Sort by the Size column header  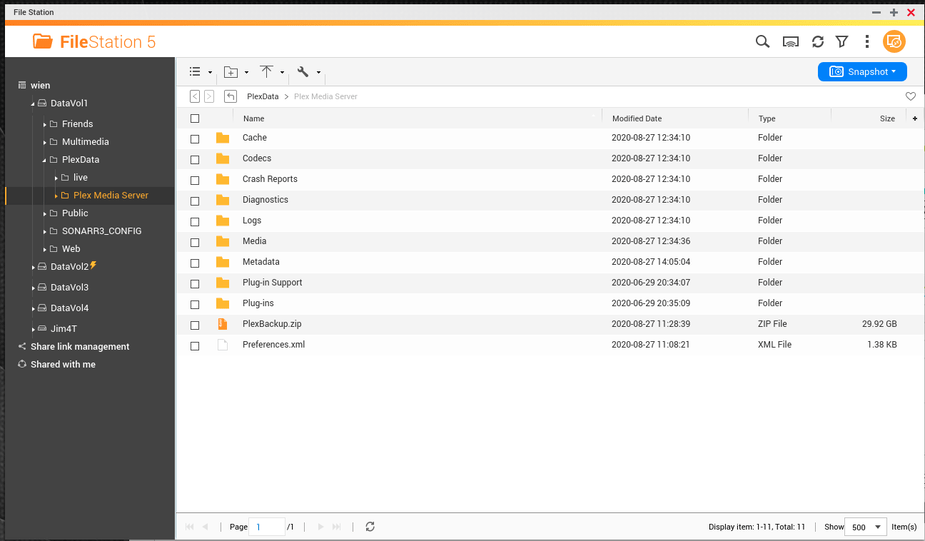click(887, 119)
